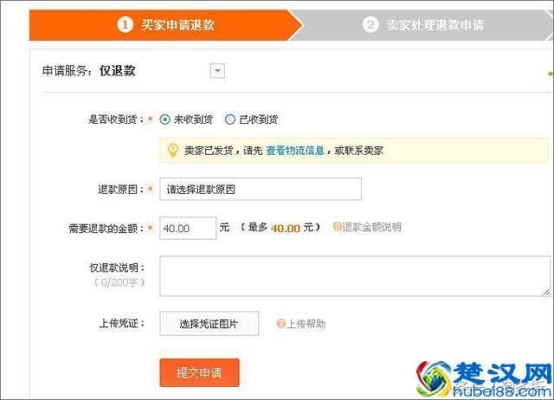Open the 请选择退款原因 dropdown
554x400 pixels.
260,189
